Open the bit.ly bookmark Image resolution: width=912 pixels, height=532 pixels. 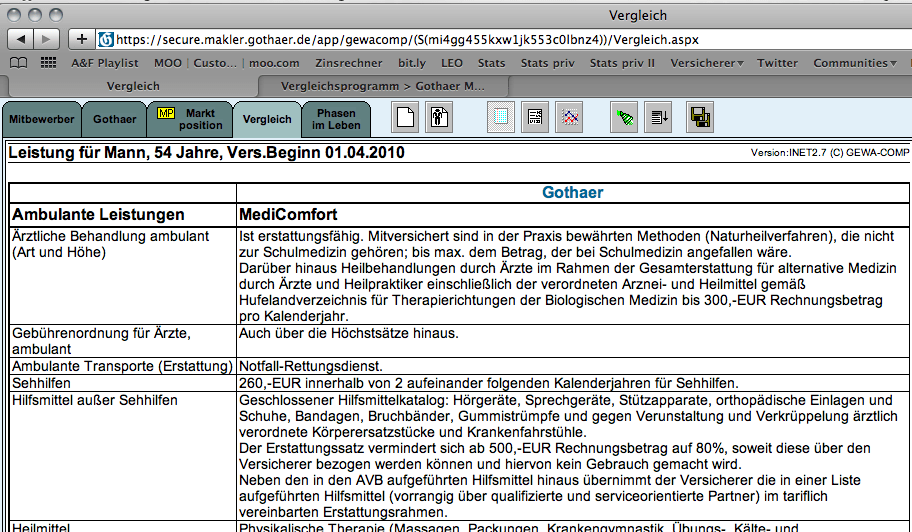click(x=412, y=63)
